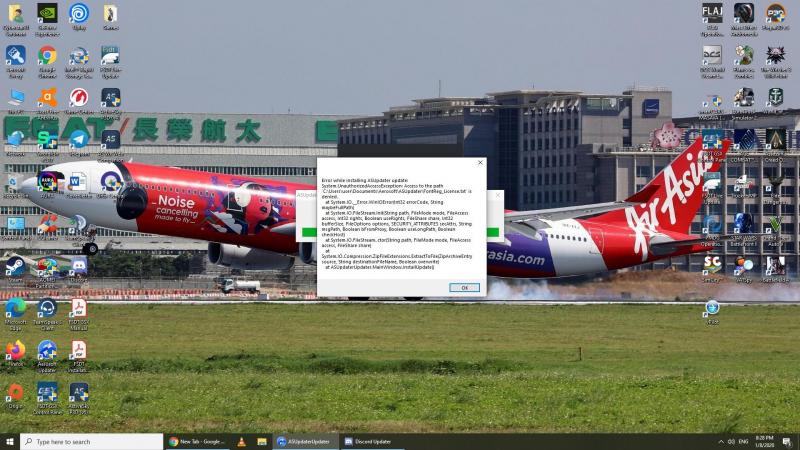800x450 pixels.
Task: Open the Telegram desktop shortcut
Action: tap(79, 143)
